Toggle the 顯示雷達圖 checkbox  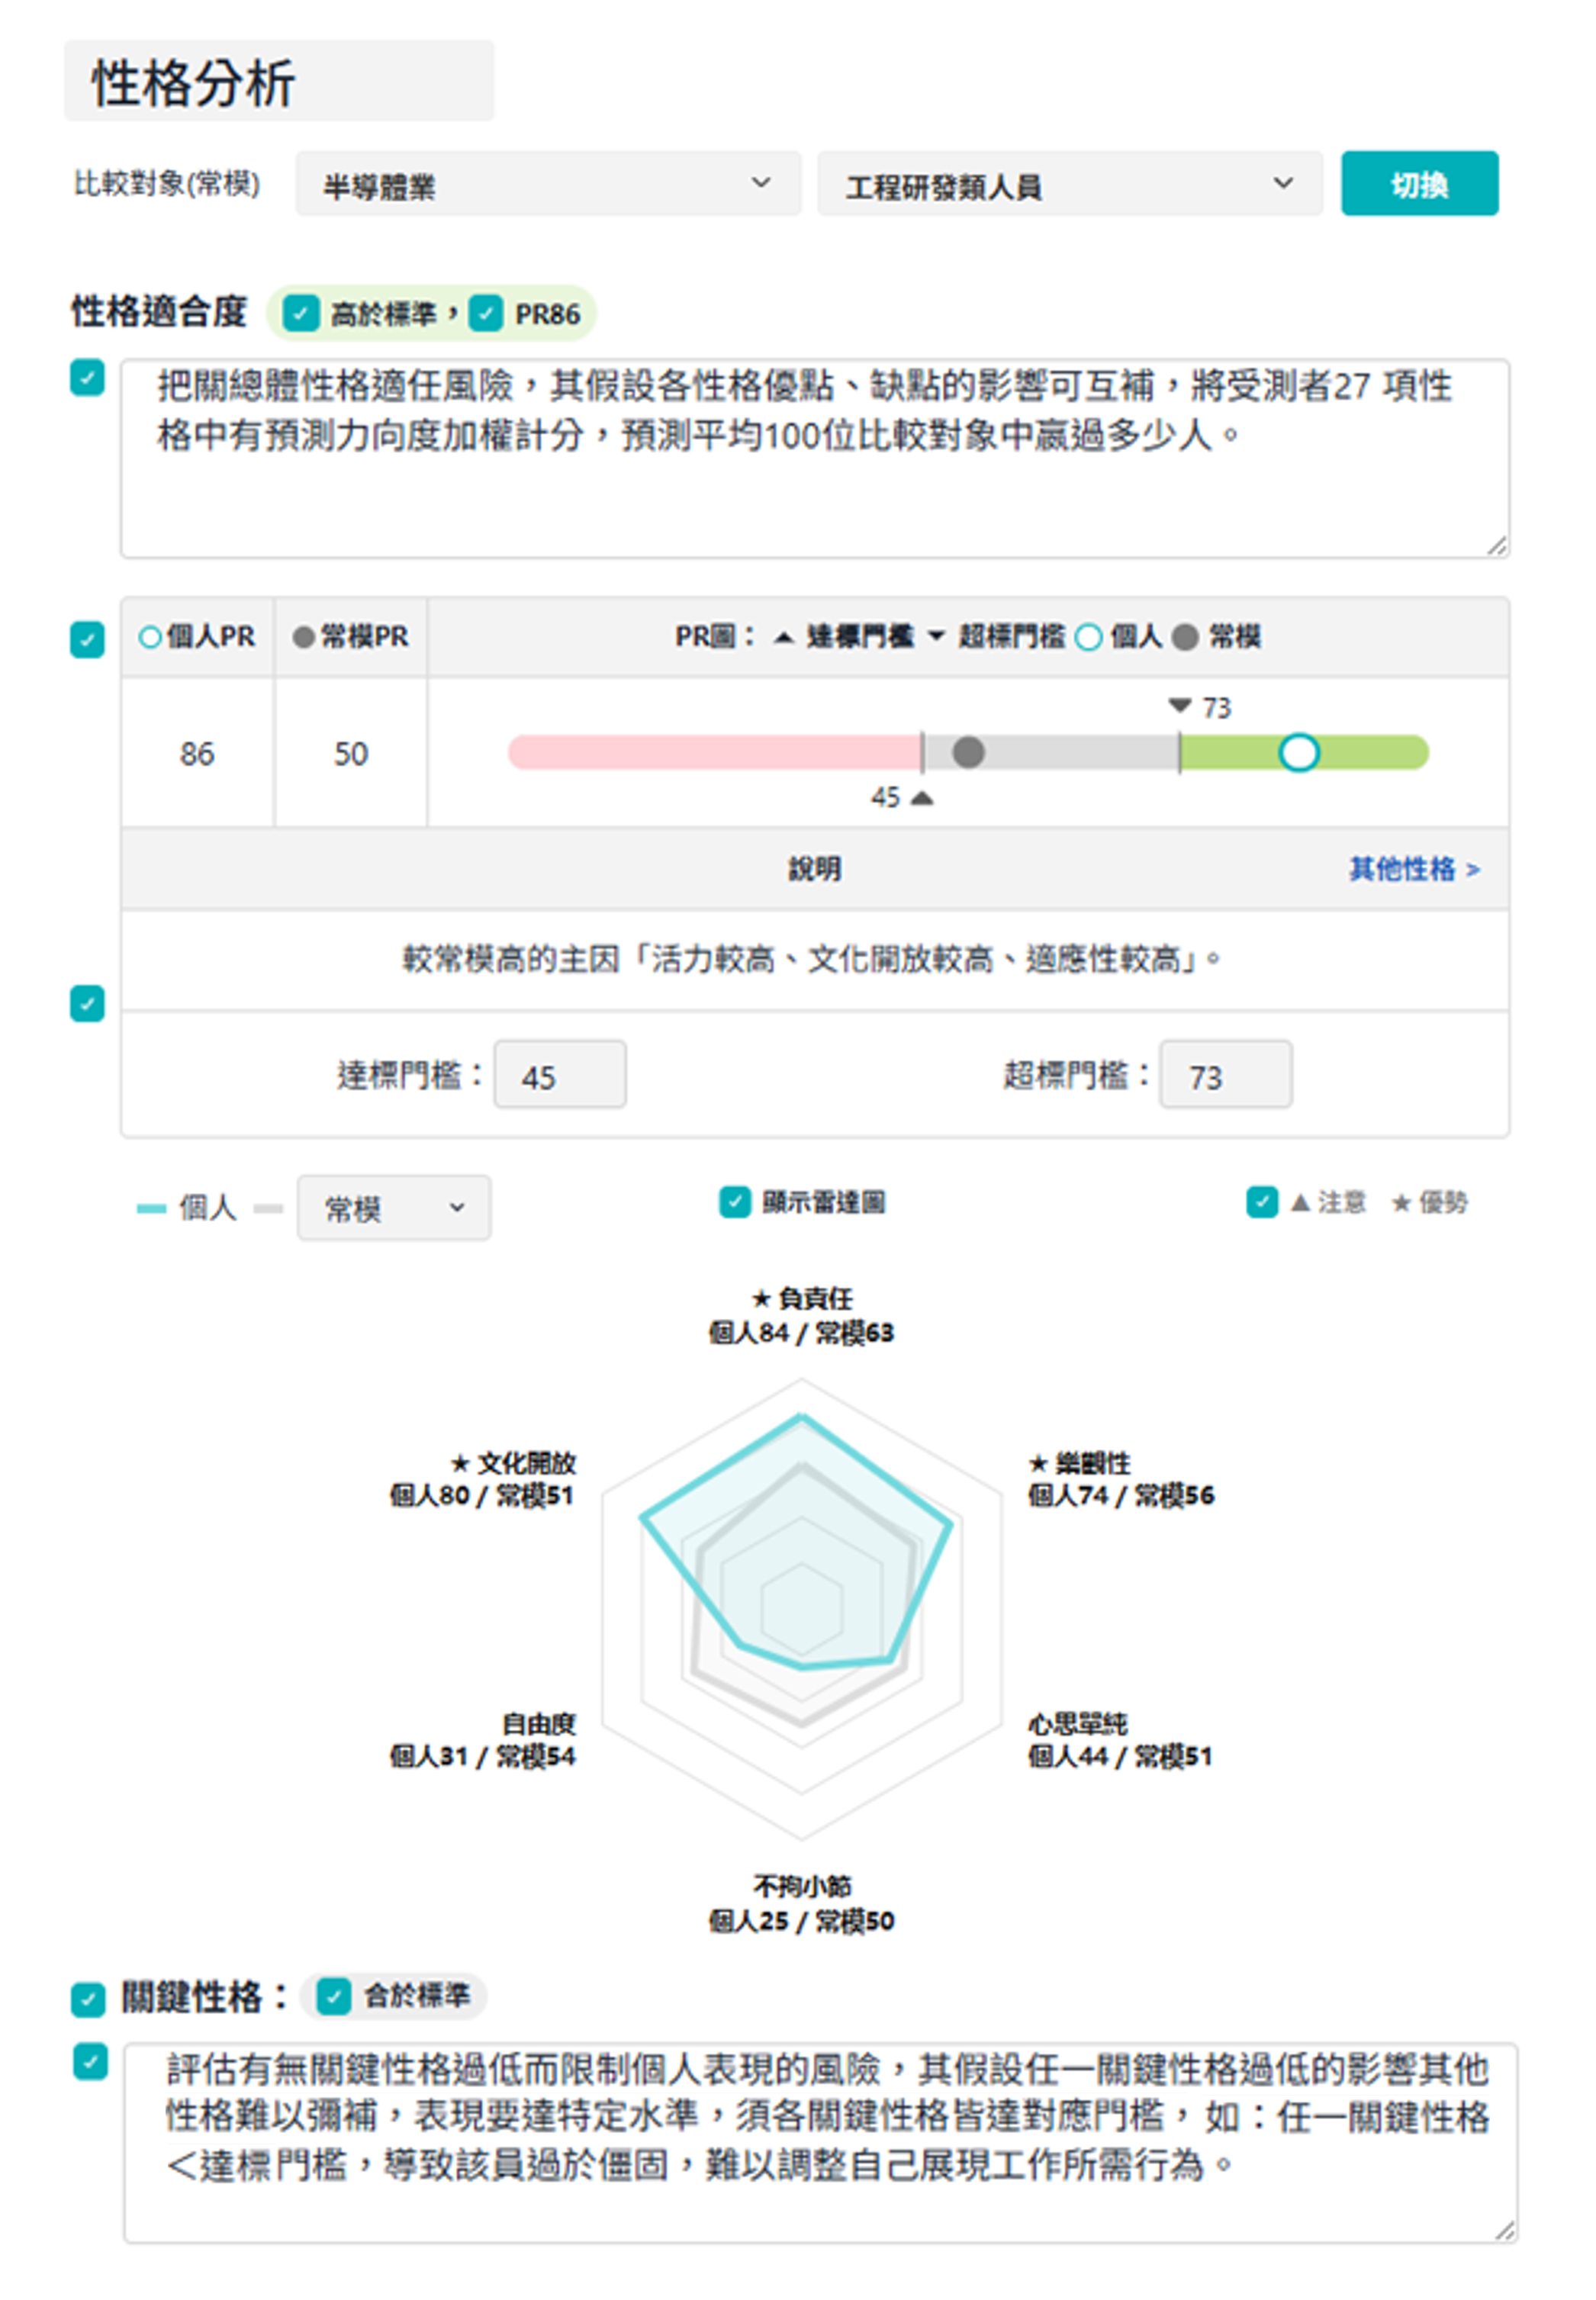pos(735,1202)
